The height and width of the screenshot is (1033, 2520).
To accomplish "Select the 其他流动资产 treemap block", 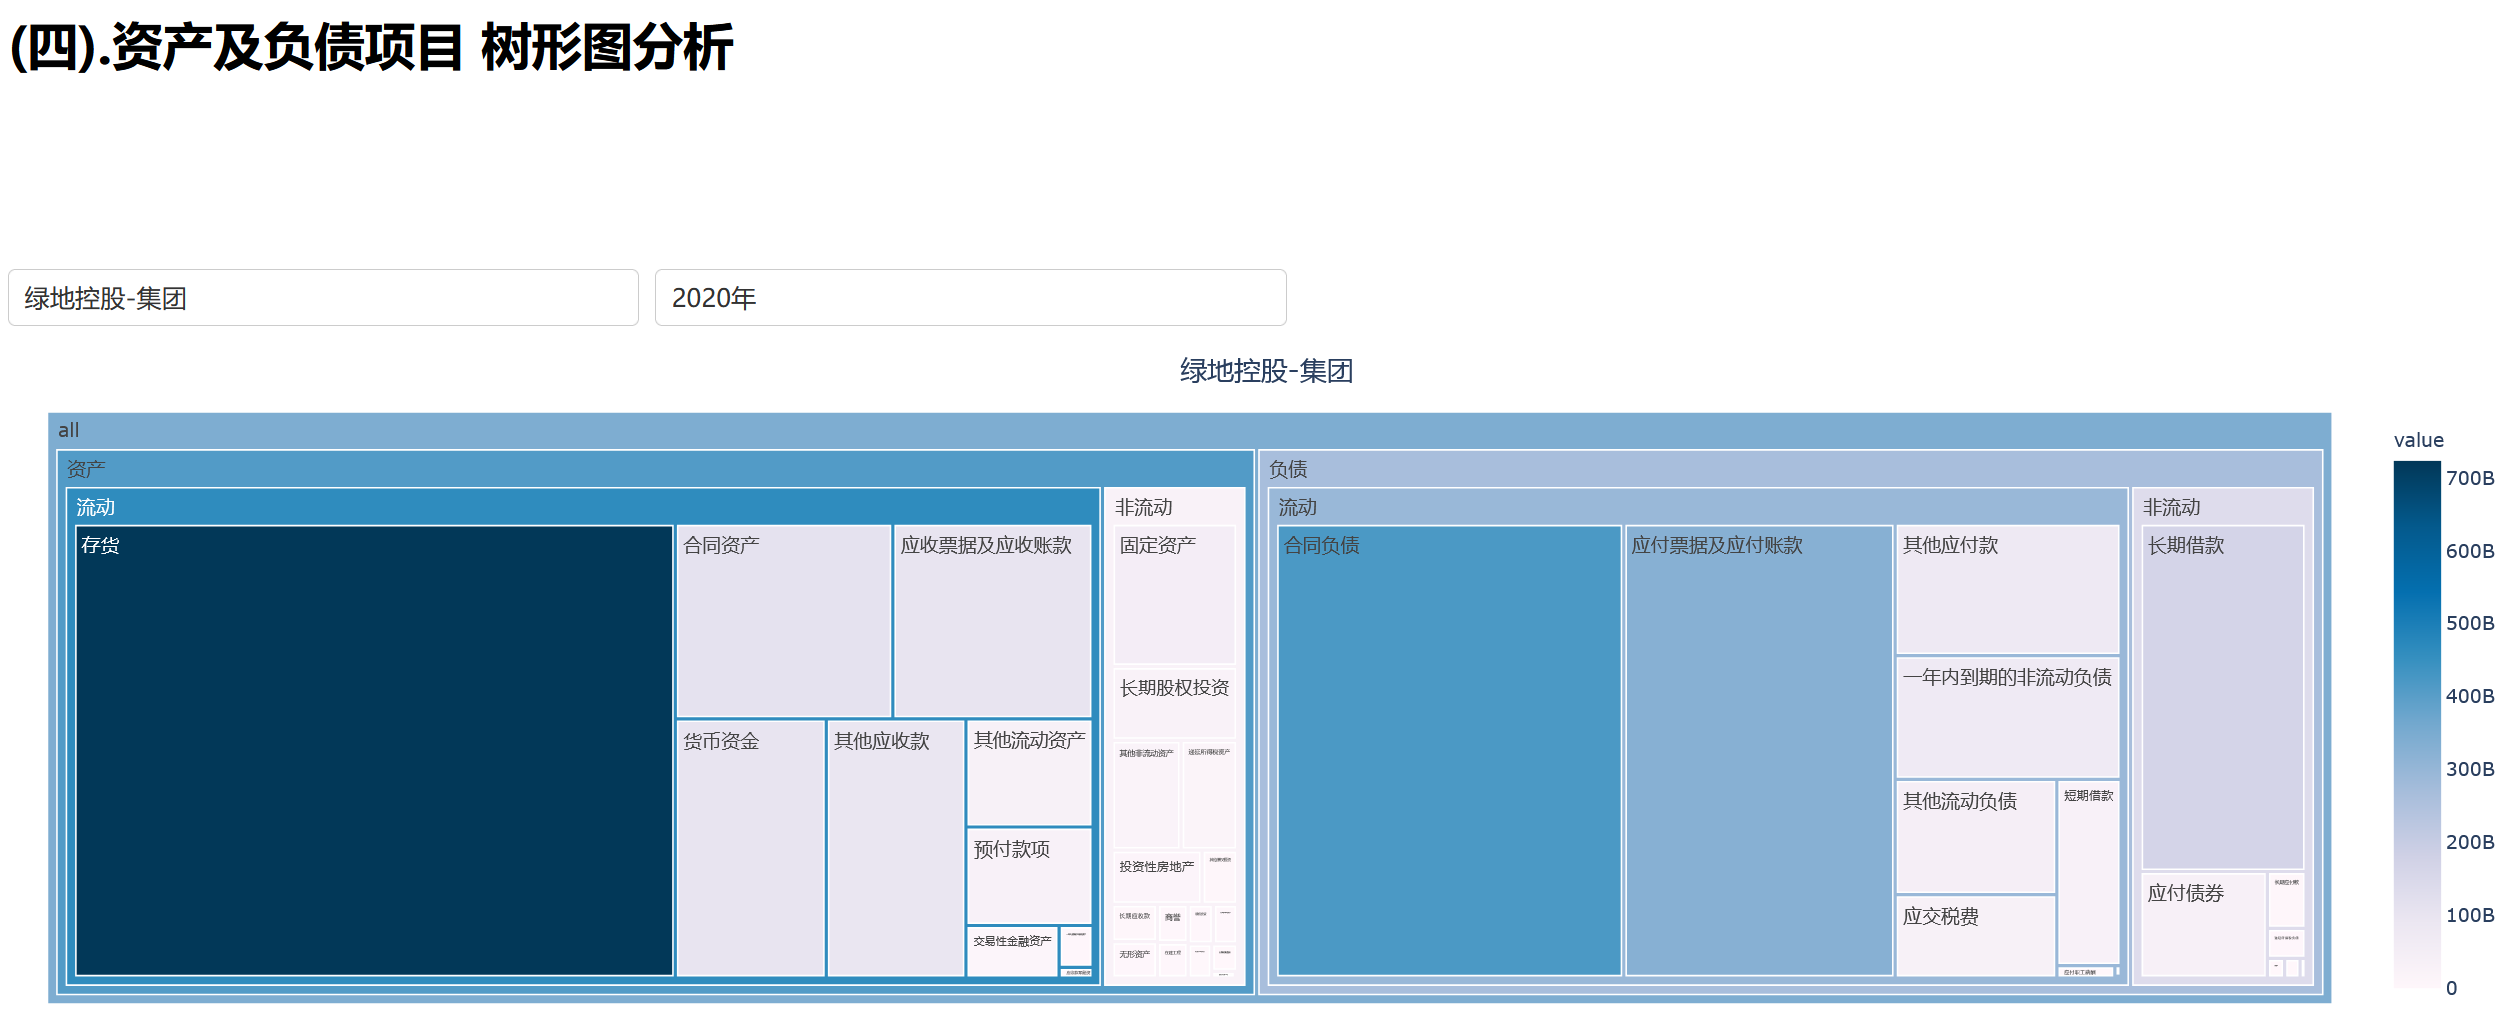I will (x=1029, y=773).
